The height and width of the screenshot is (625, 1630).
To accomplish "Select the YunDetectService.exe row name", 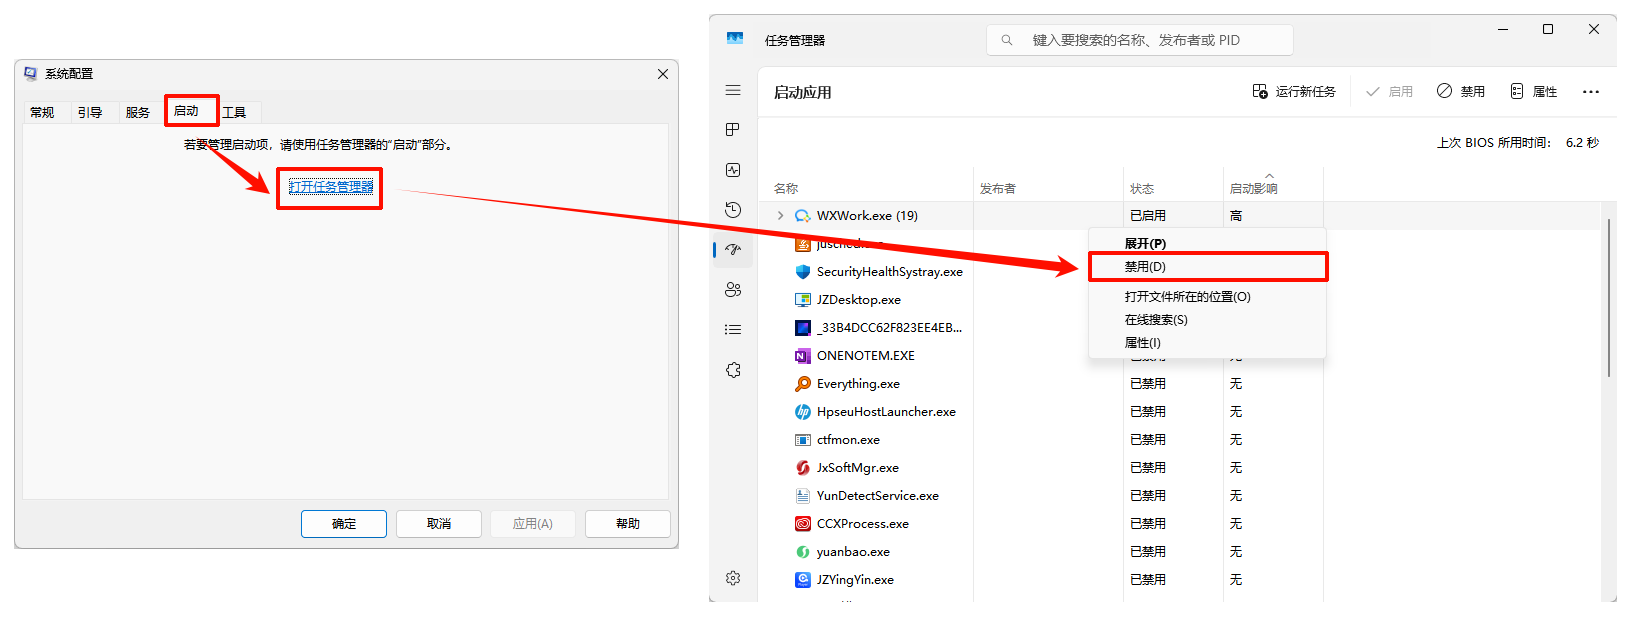I will (878, 496).
